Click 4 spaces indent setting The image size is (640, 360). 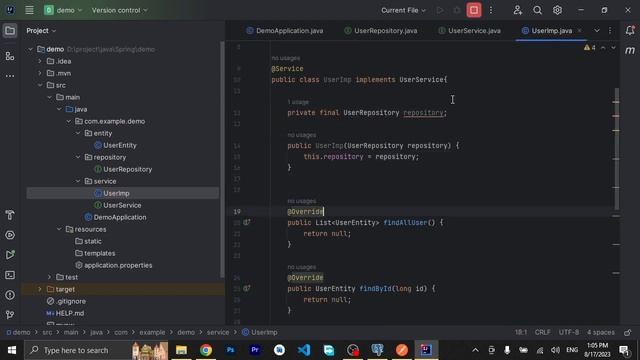click(x=600, y=332)
